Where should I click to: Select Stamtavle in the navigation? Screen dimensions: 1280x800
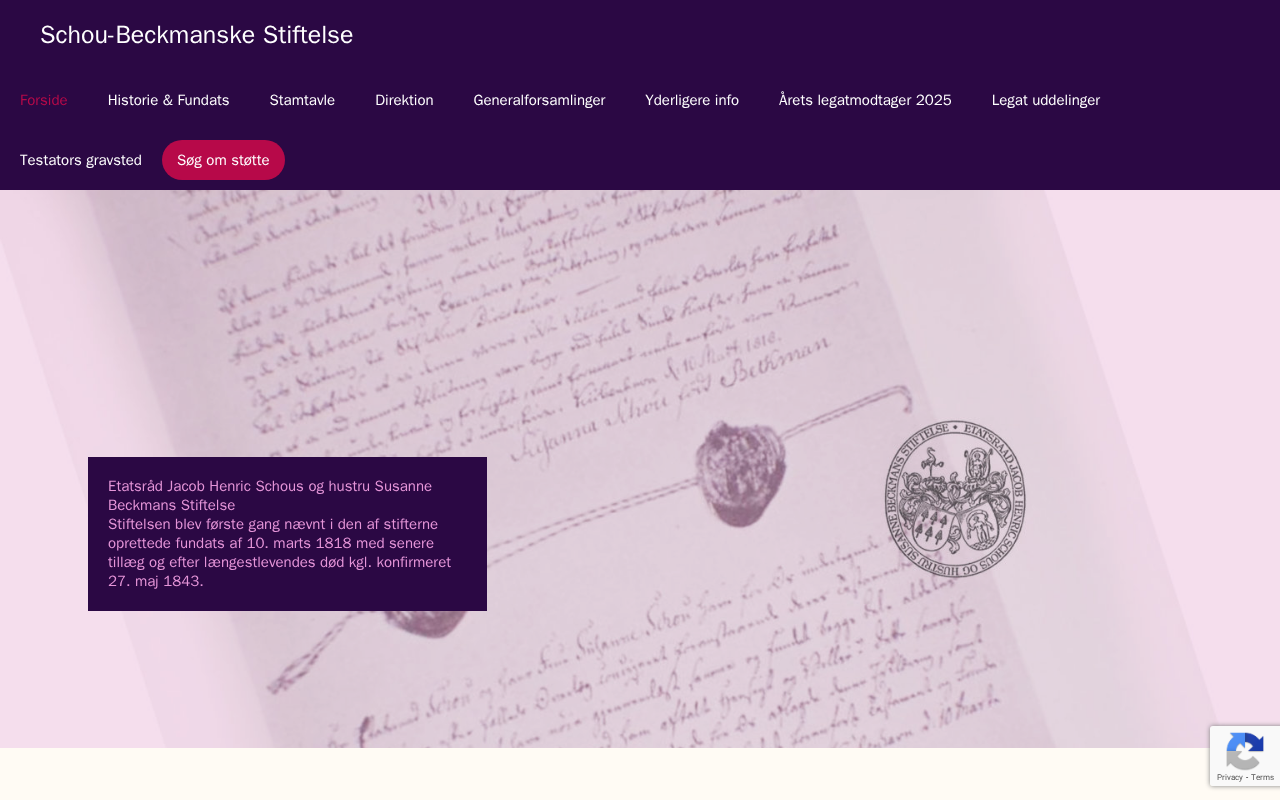(x=302, y=100)
